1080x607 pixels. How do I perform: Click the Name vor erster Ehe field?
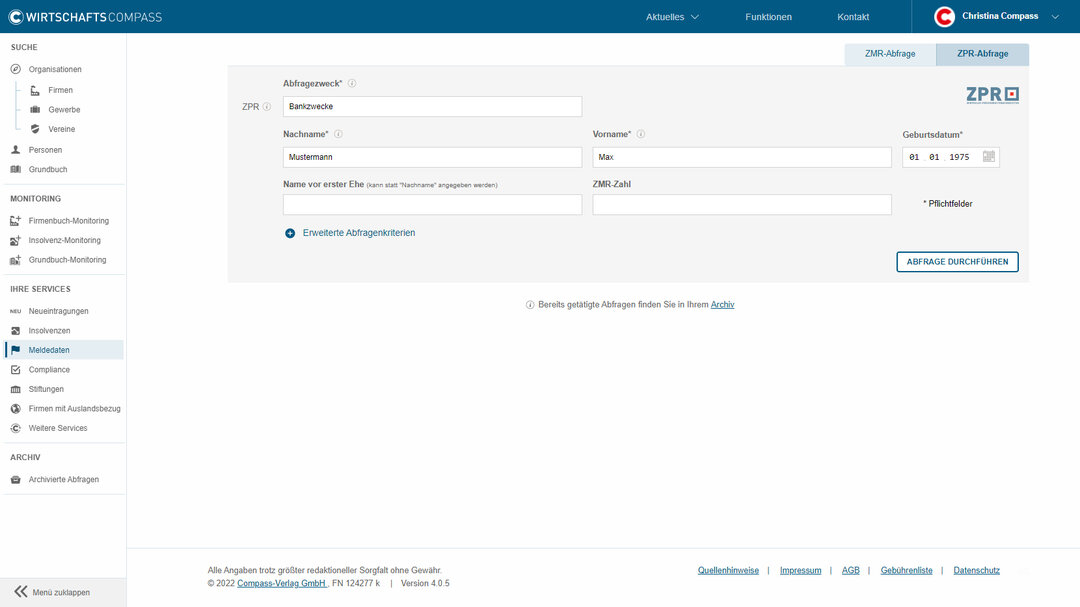coord(433,205)
